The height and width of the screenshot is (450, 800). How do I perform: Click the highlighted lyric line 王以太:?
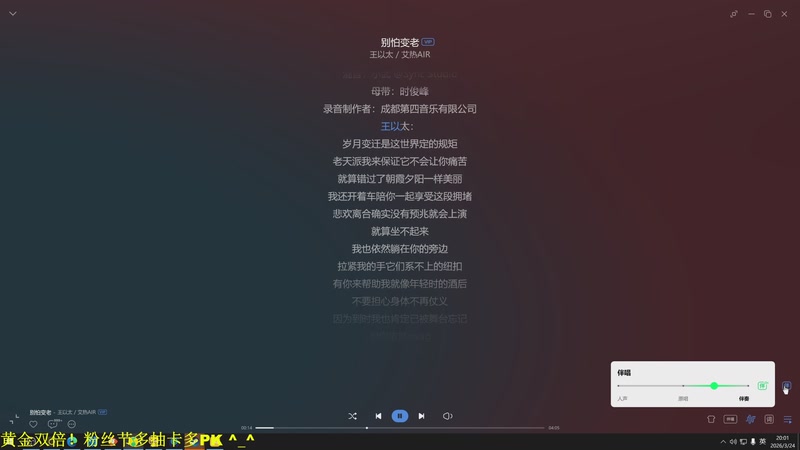[397, 126]
